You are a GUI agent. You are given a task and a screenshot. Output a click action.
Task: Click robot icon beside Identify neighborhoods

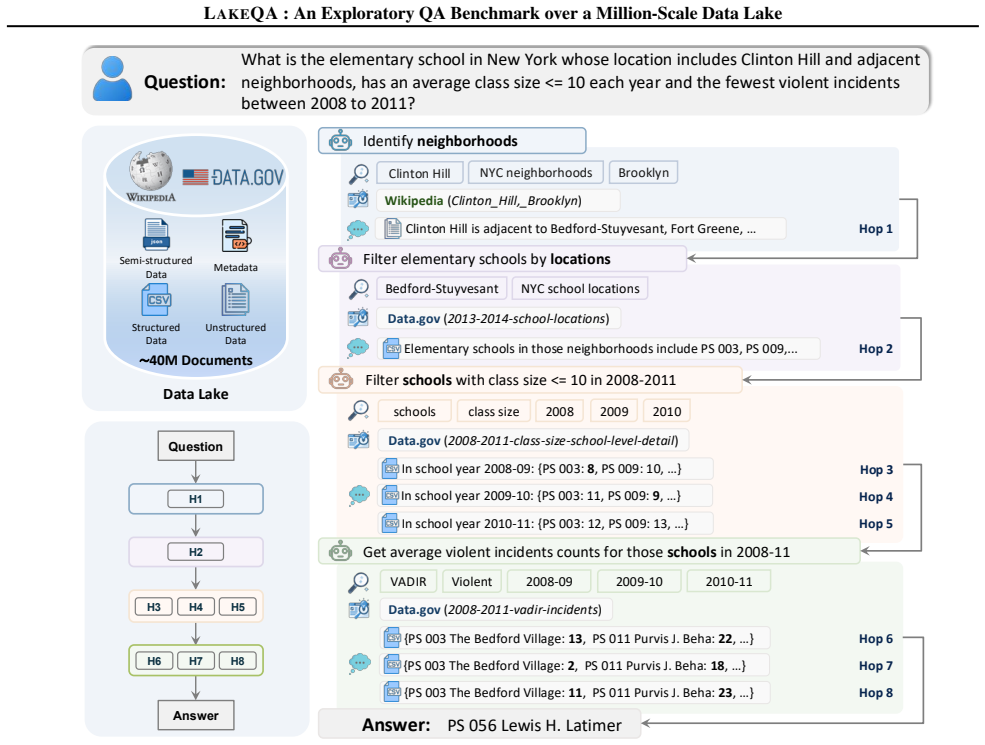click(340, 141)
